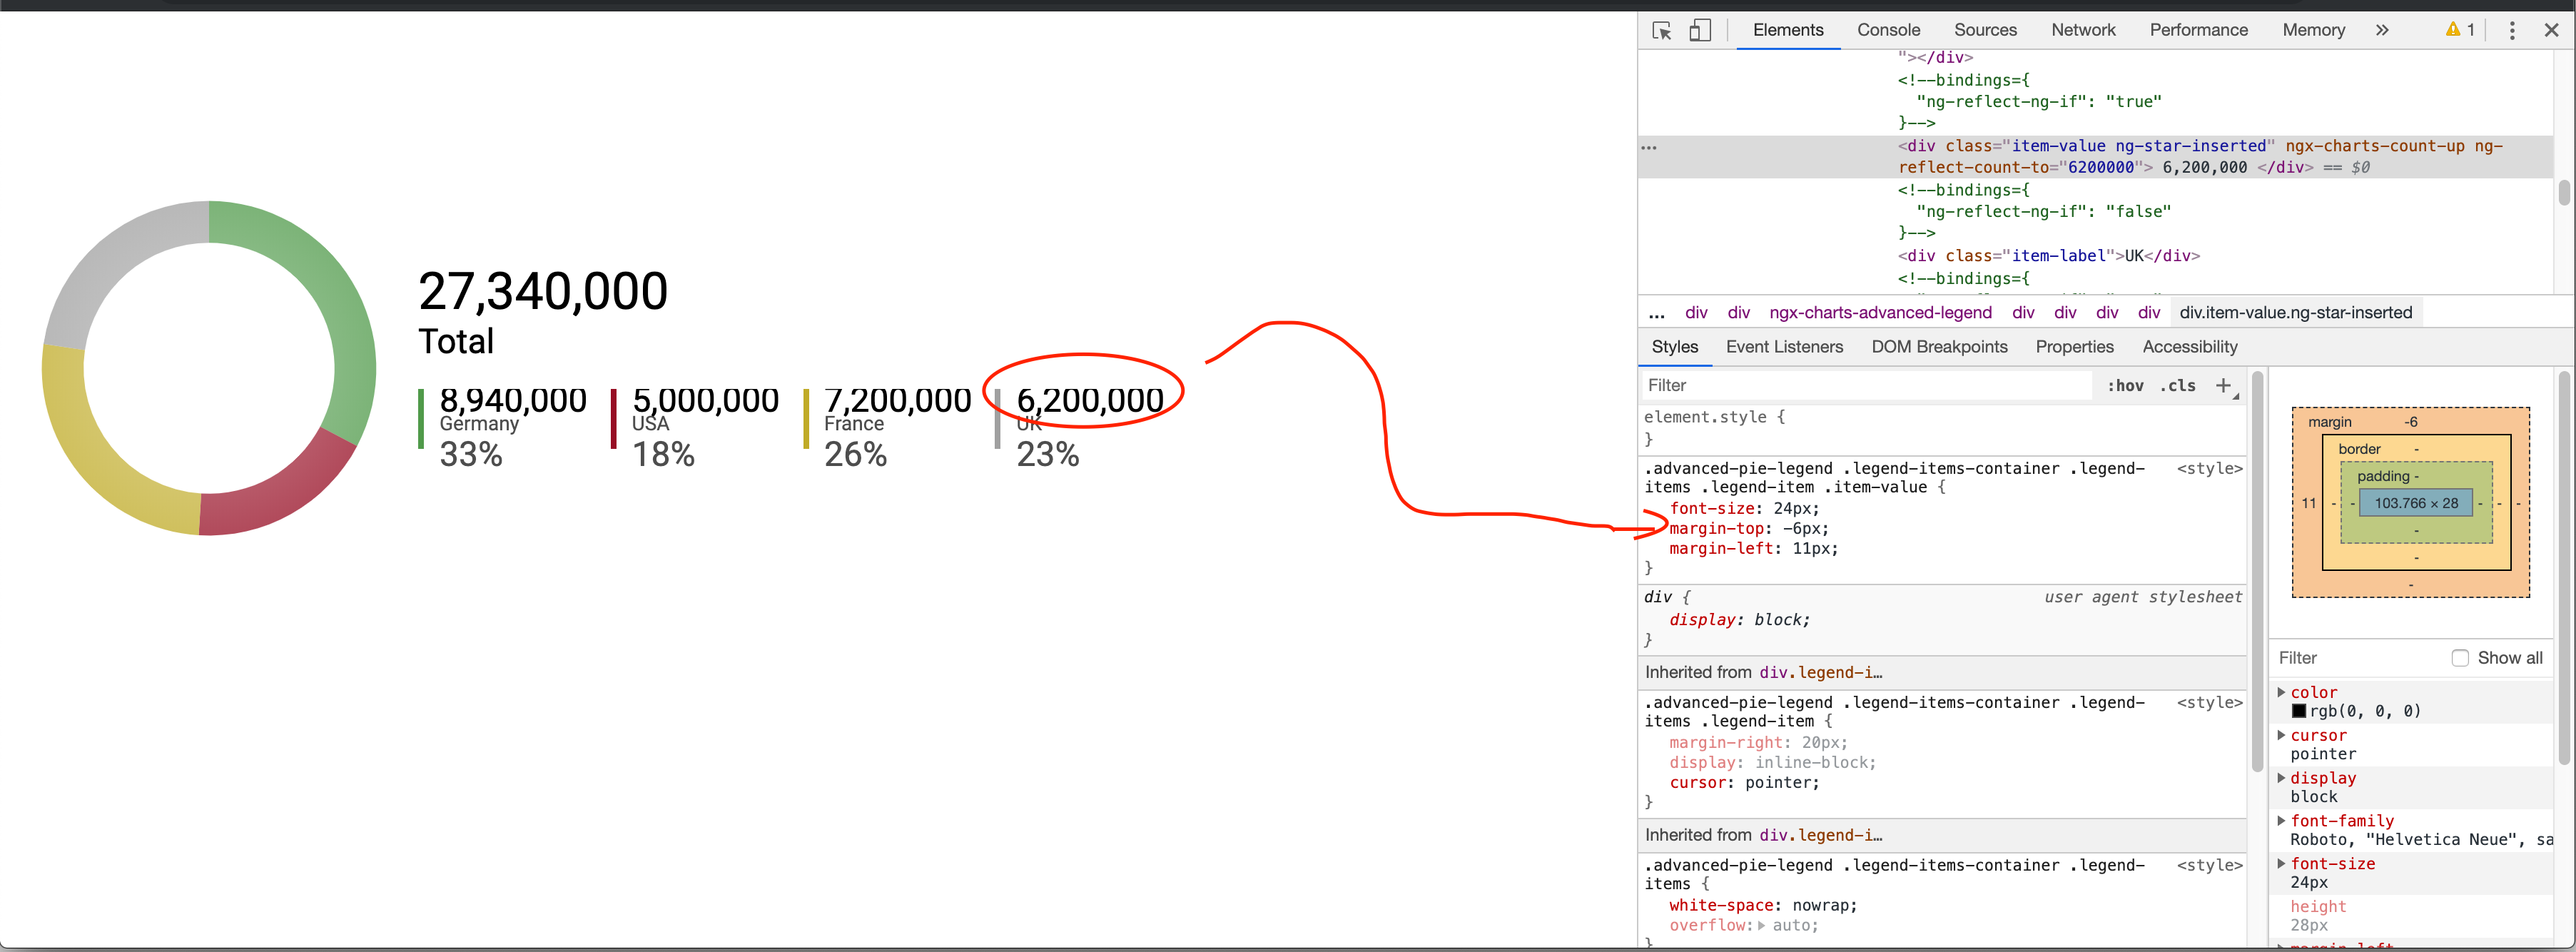Toggle element state with the :hov button
The height and width of the screenshot is (952, 2576).
[2125, 385]
